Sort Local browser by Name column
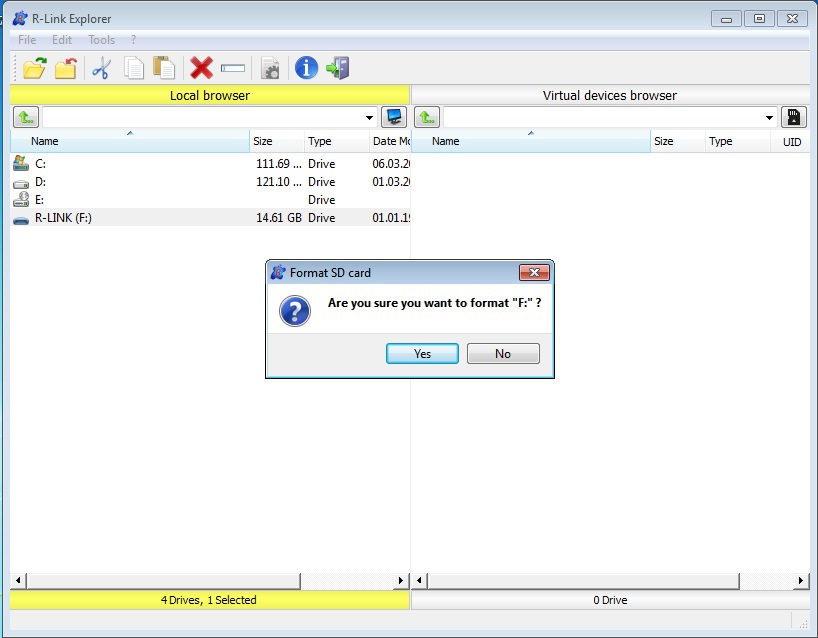Screen dimensions: 818x638 130,141
